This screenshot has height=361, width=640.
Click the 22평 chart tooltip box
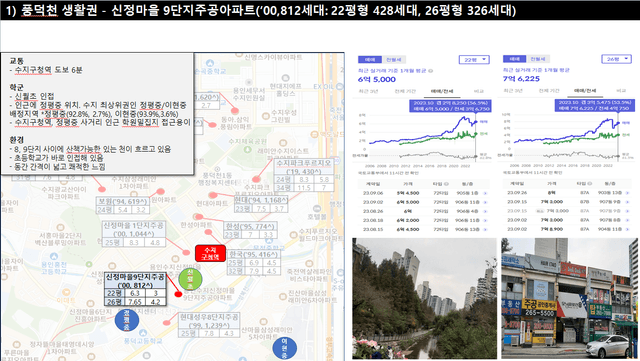pos(450,106)
